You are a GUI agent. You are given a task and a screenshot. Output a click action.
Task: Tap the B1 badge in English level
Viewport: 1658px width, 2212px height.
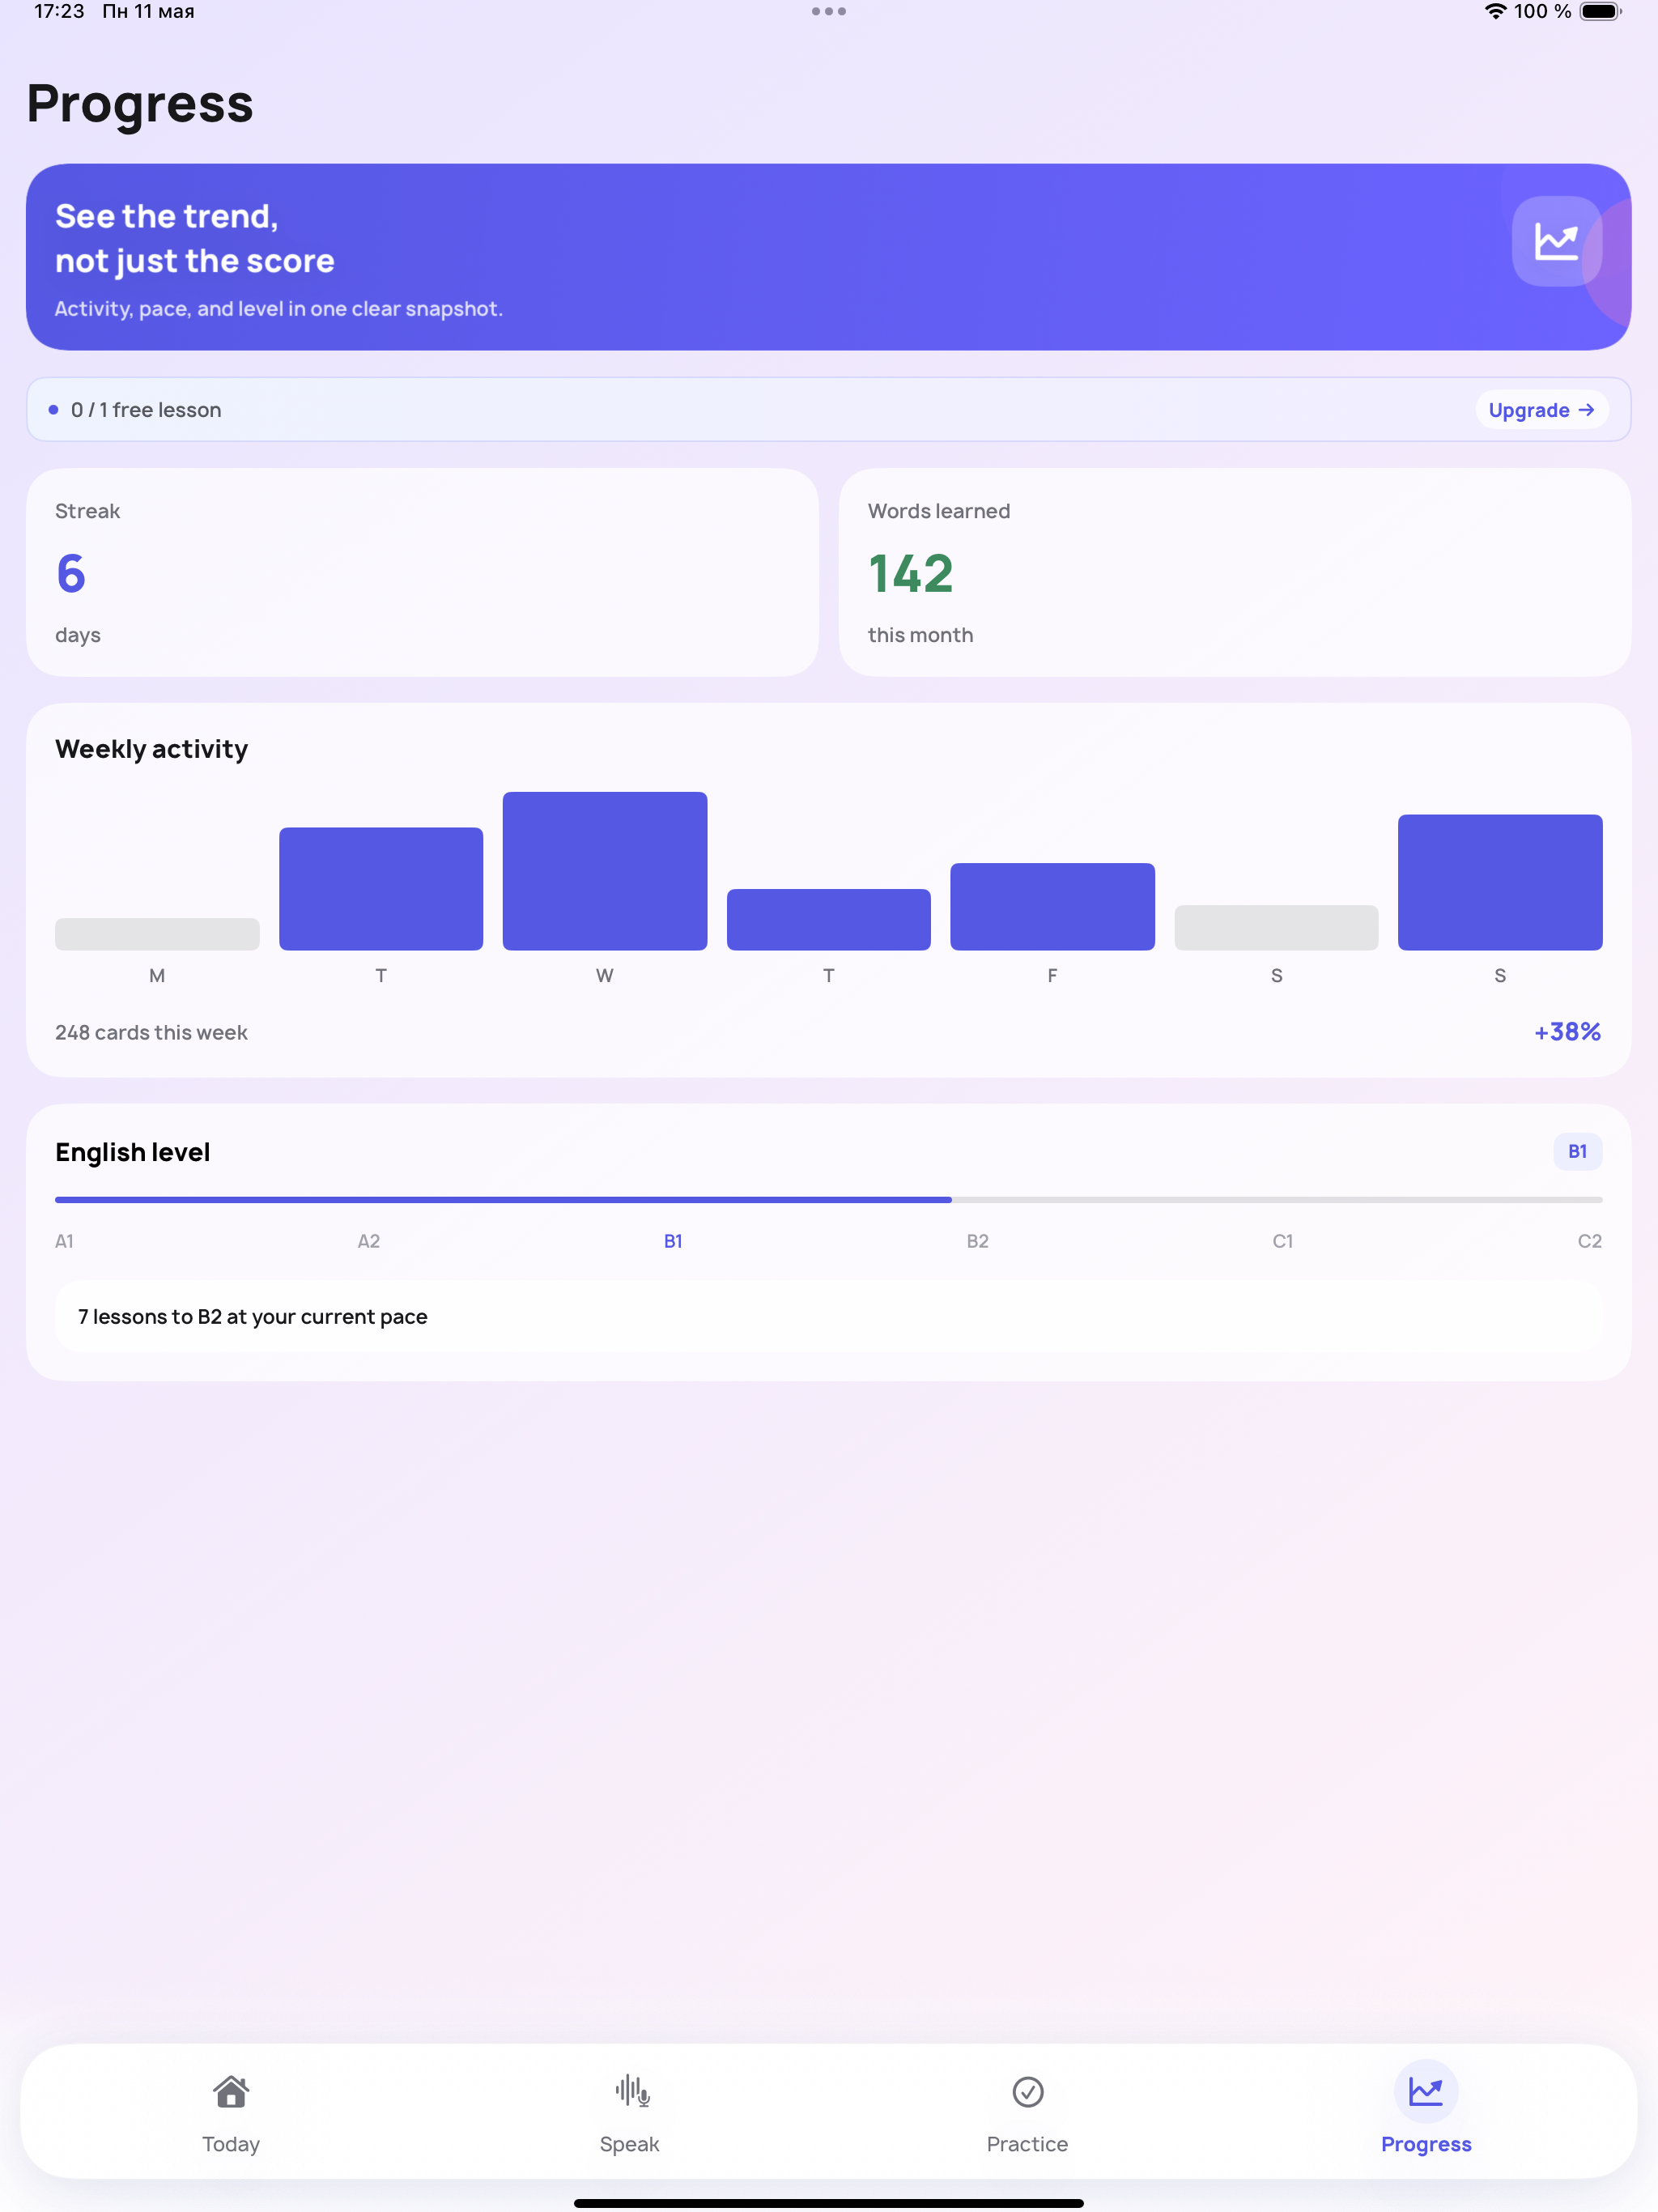[x=1577, y=1151]
